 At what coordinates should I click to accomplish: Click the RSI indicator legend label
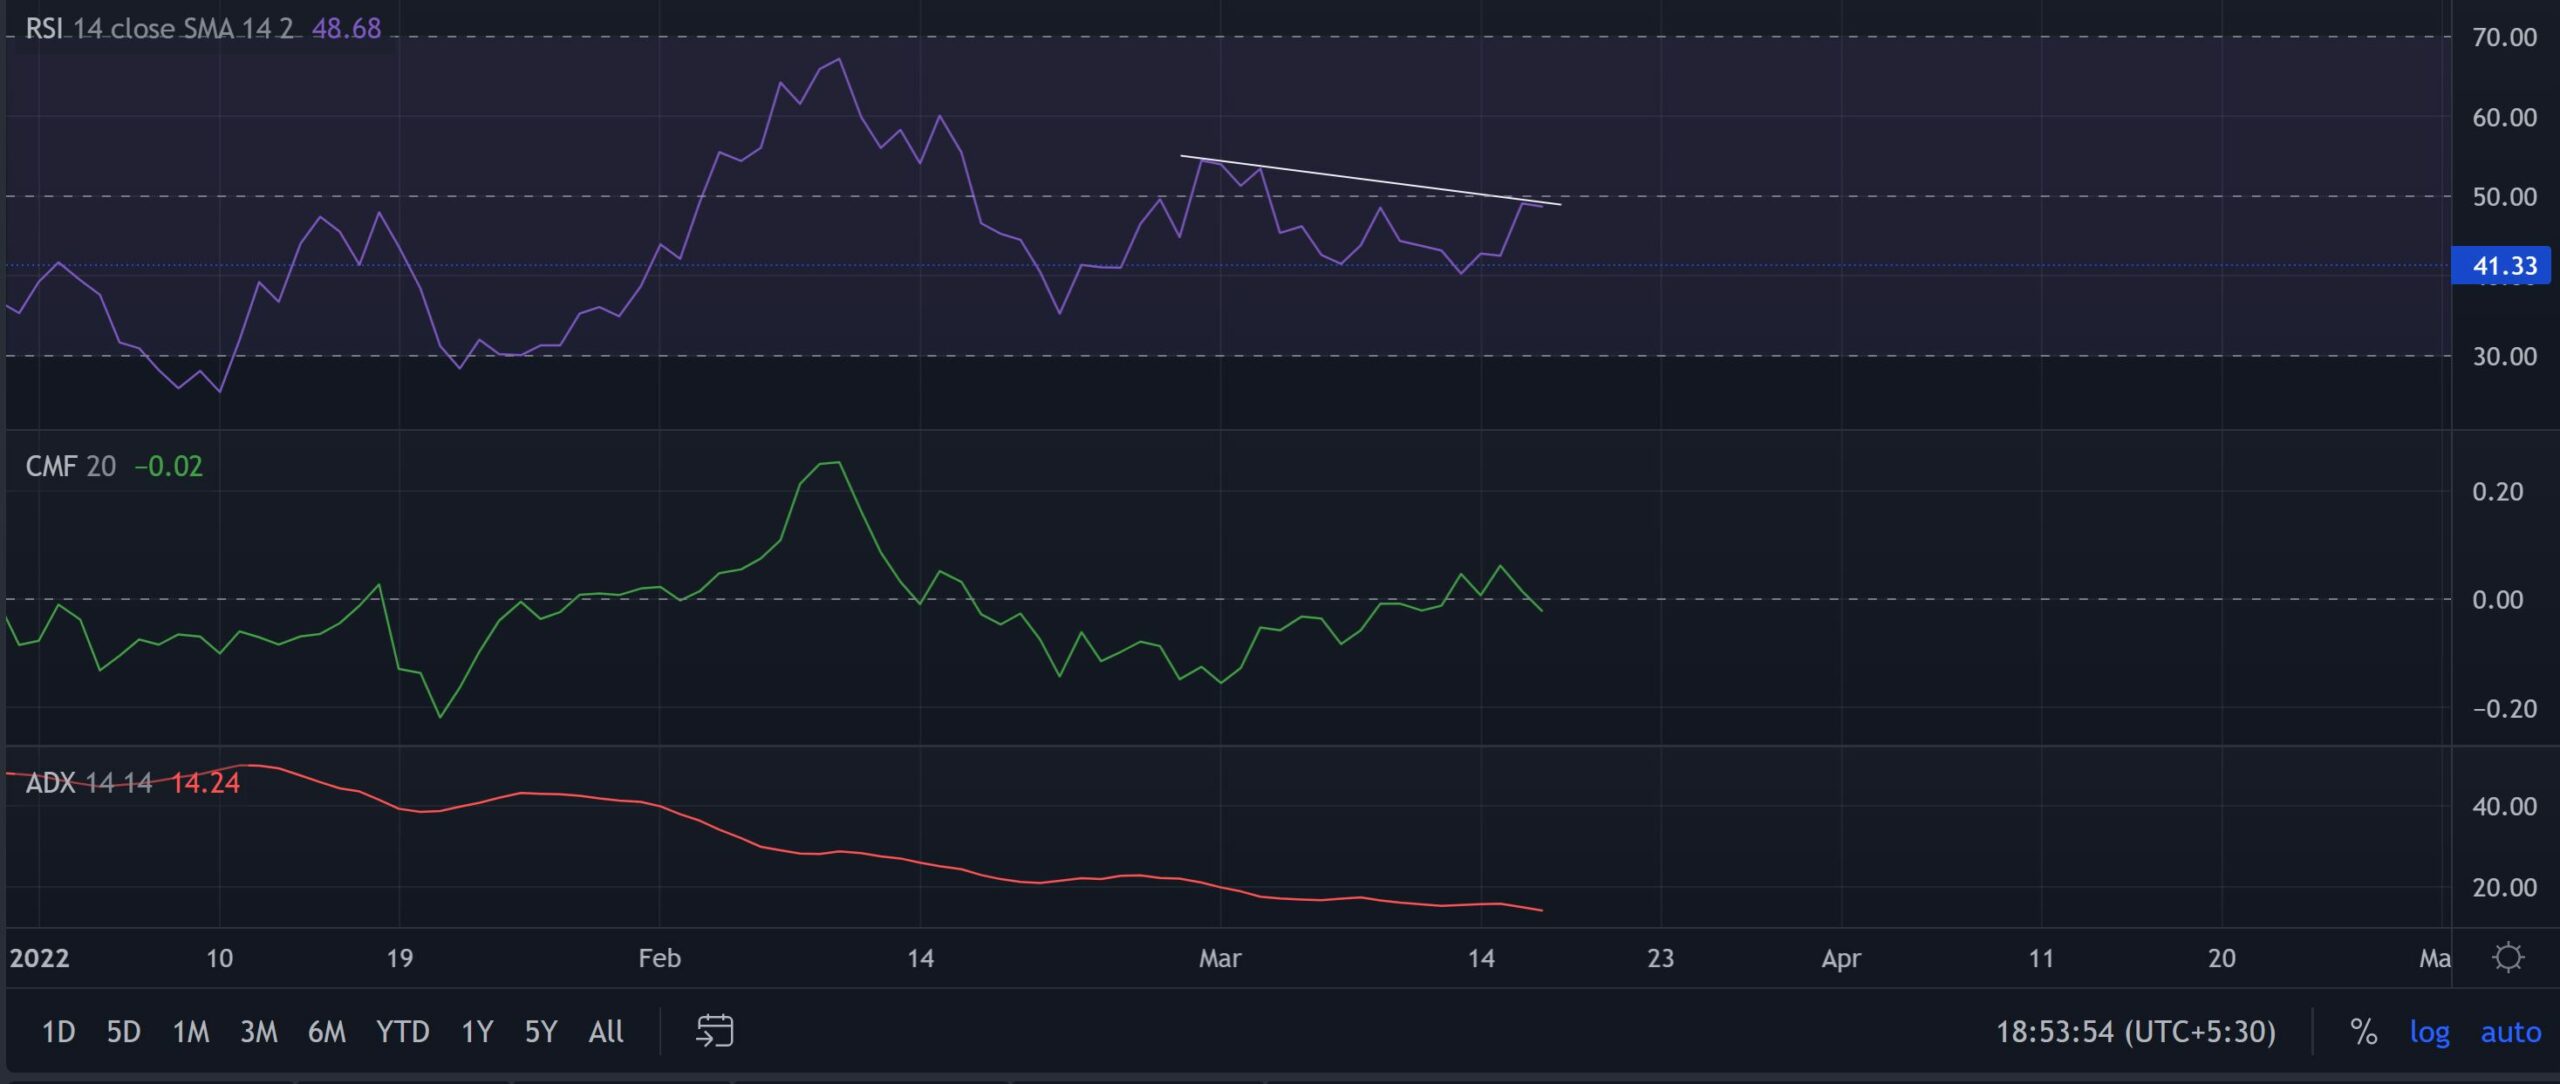(158, 28)
